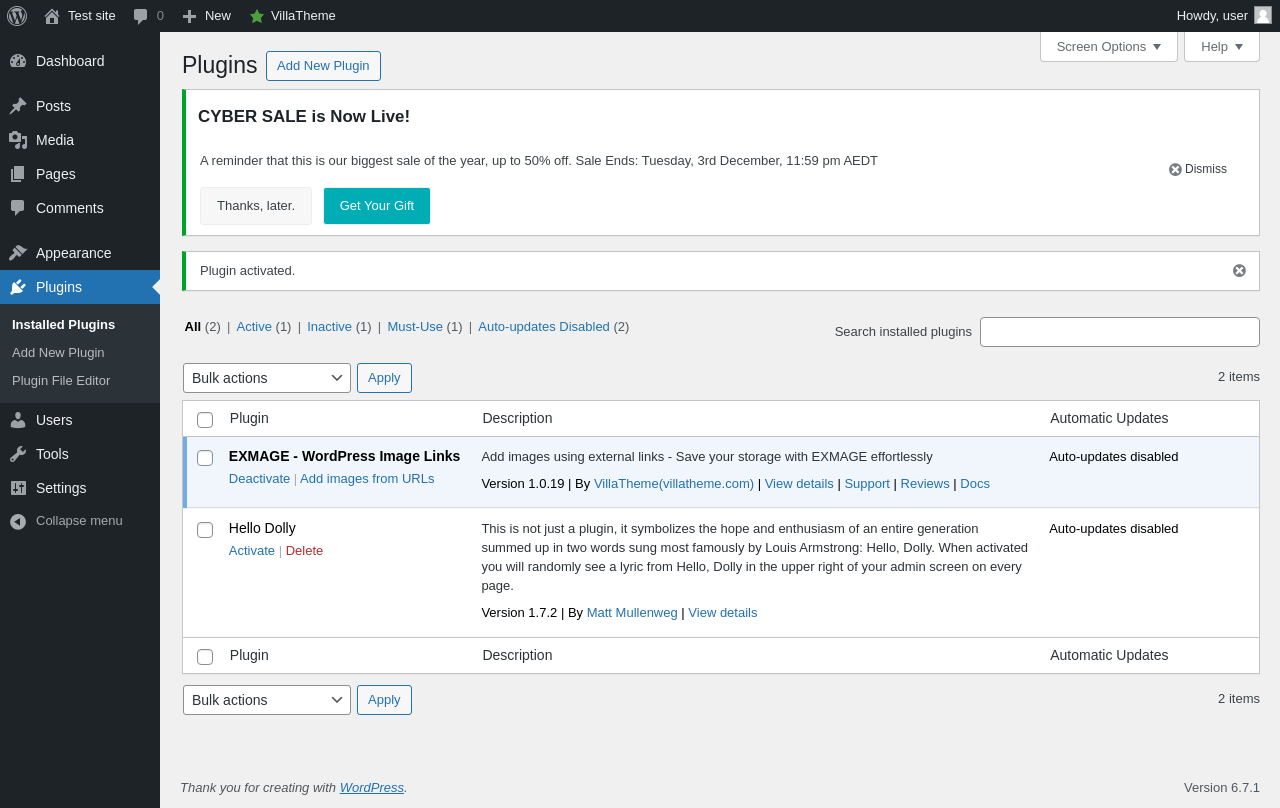The width and height of the screenshot is (1280, 808).
Task: Open Howdy, user account menu
Action: (1224, 16)
